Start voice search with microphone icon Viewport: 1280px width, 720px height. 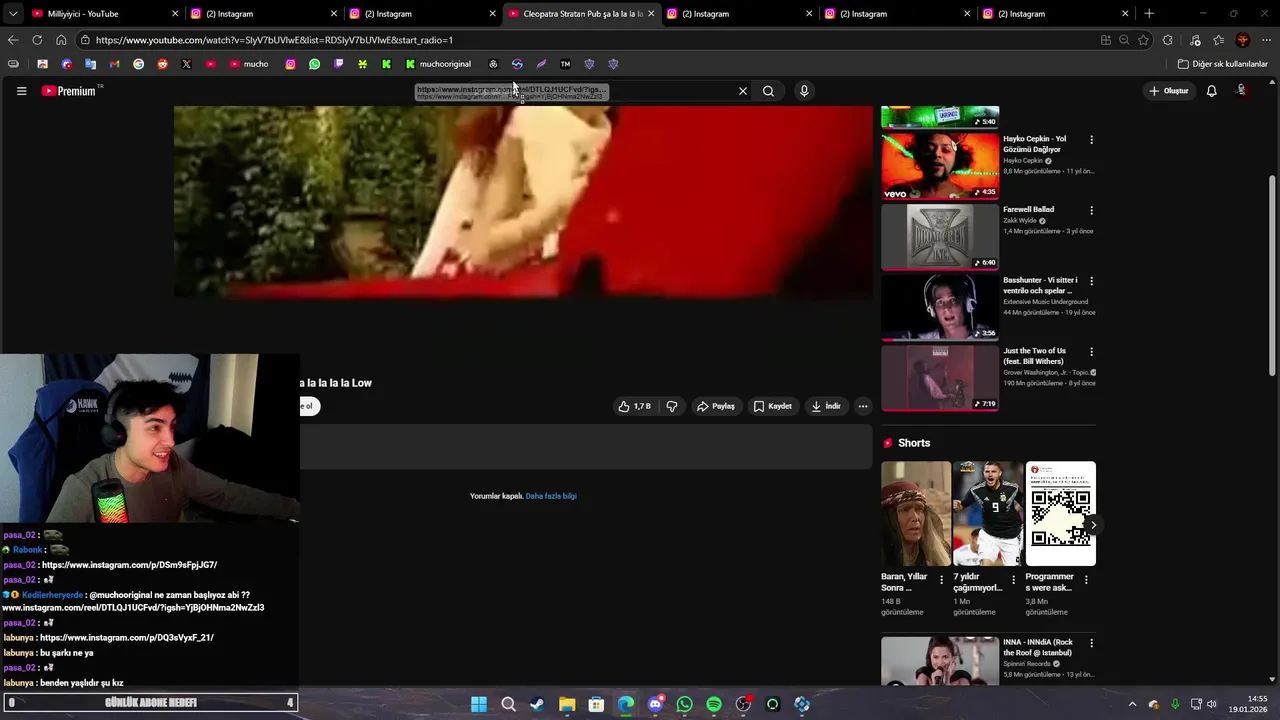(804, 91)
